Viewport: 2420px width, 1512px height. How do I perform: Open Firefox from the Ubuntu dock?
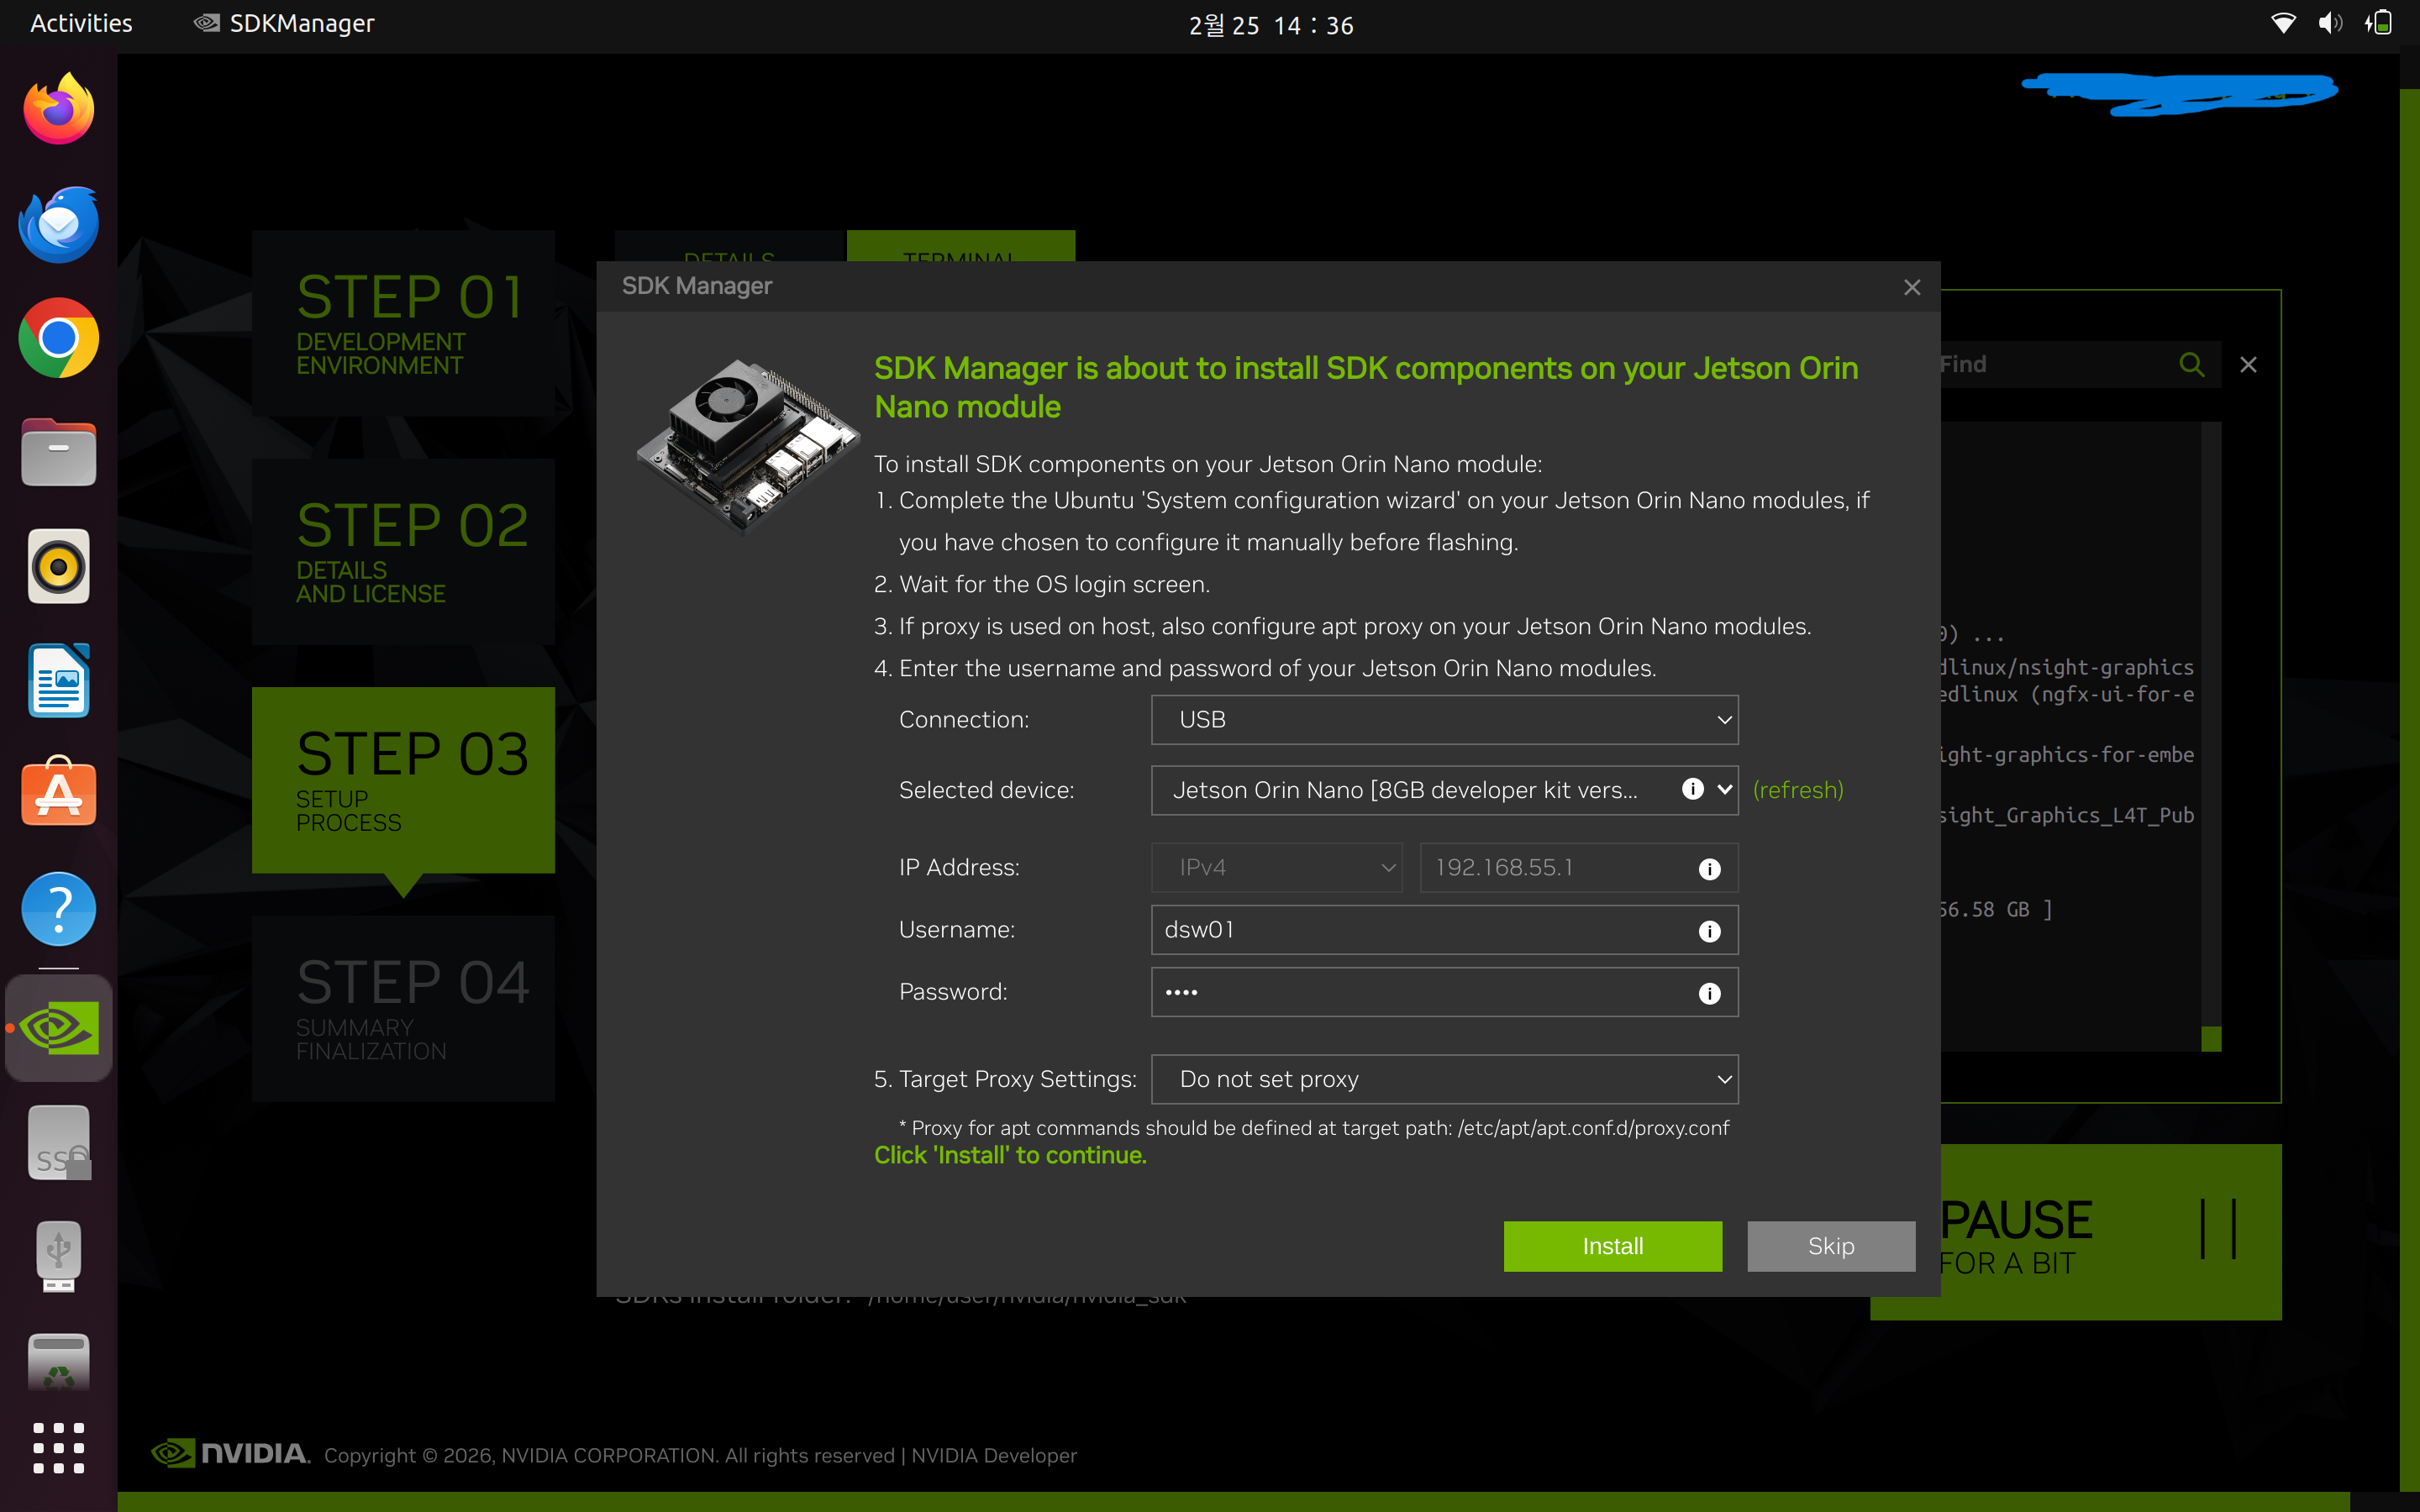click(58, 109)
